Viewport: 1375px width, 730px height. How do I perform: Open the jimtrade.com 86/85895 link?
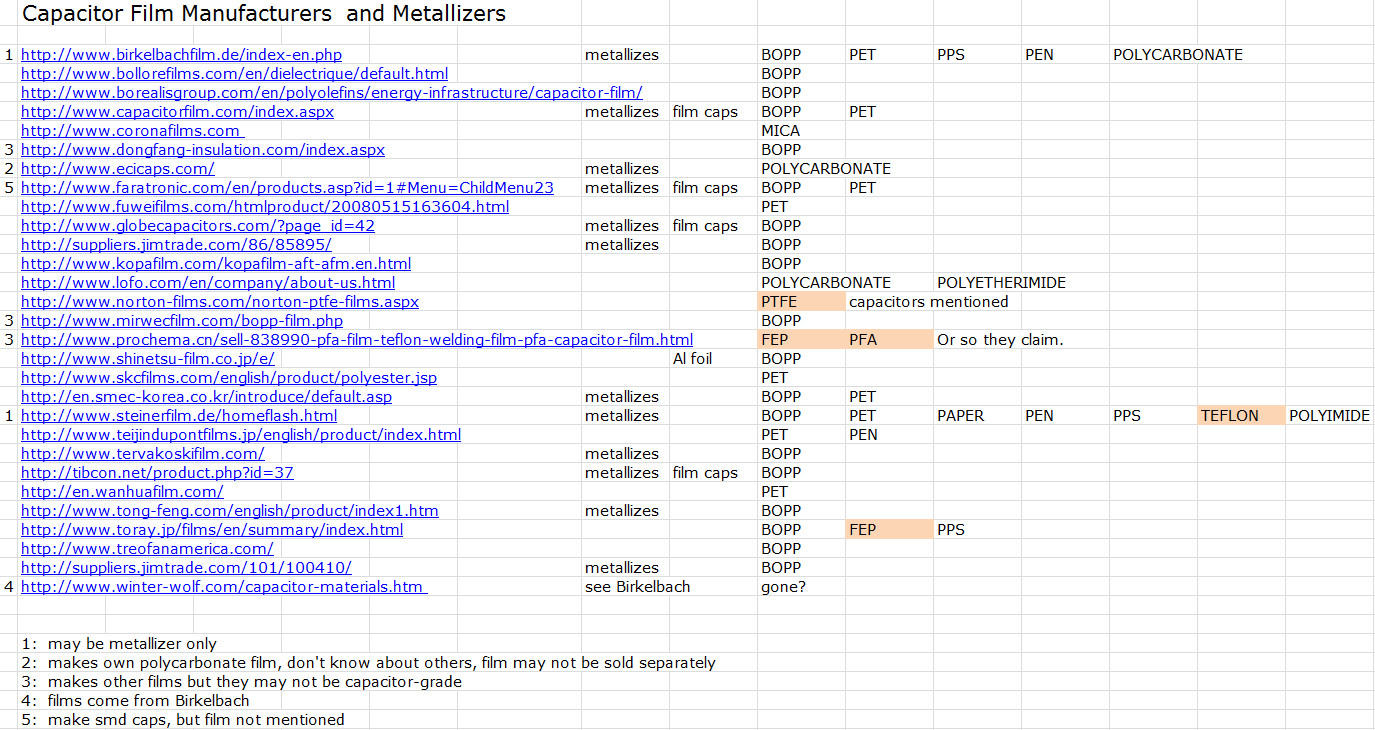click(x=176, y=245)
